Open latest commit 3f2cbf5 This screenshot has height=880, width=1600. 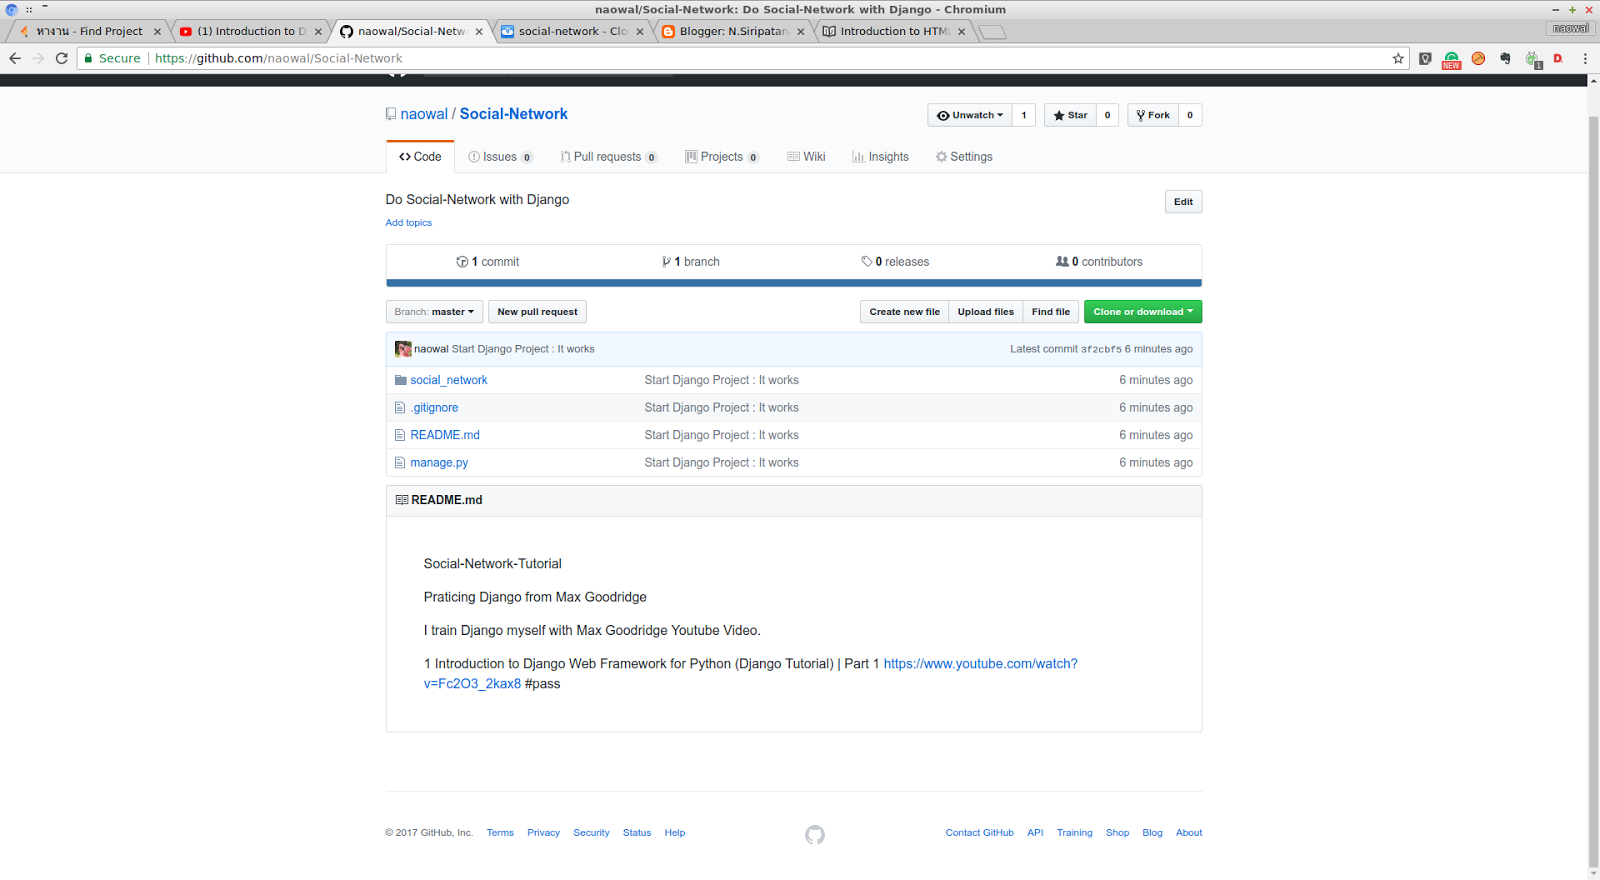click(1101, 350)
